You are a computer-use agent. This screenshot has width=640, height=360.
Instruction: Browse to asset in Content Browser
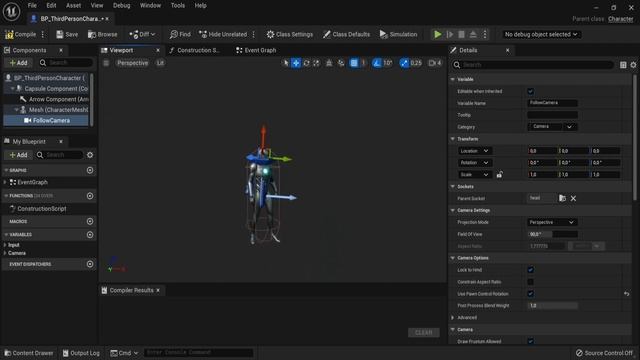pos(102,35)
